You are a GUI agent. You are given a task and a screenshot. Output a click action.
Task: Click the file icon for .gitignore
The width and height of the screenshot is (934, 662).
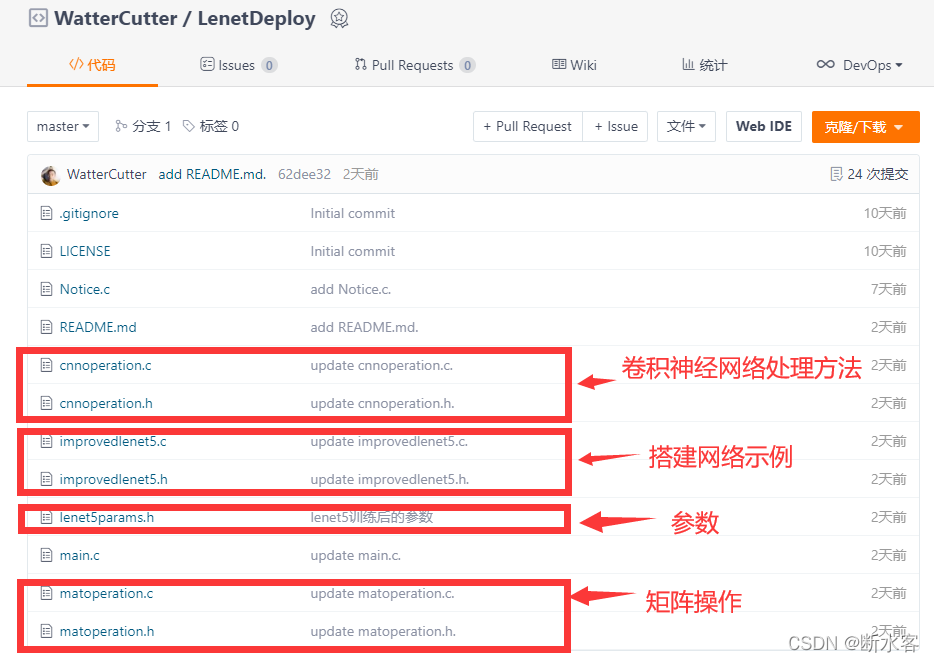click(46, 213)
